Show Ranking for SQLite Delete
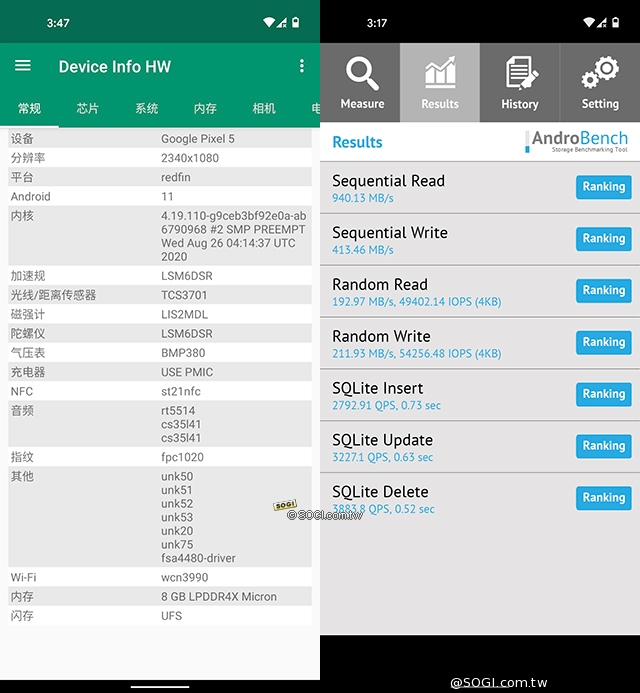640x693 pixels. click(x=603, y=497)
